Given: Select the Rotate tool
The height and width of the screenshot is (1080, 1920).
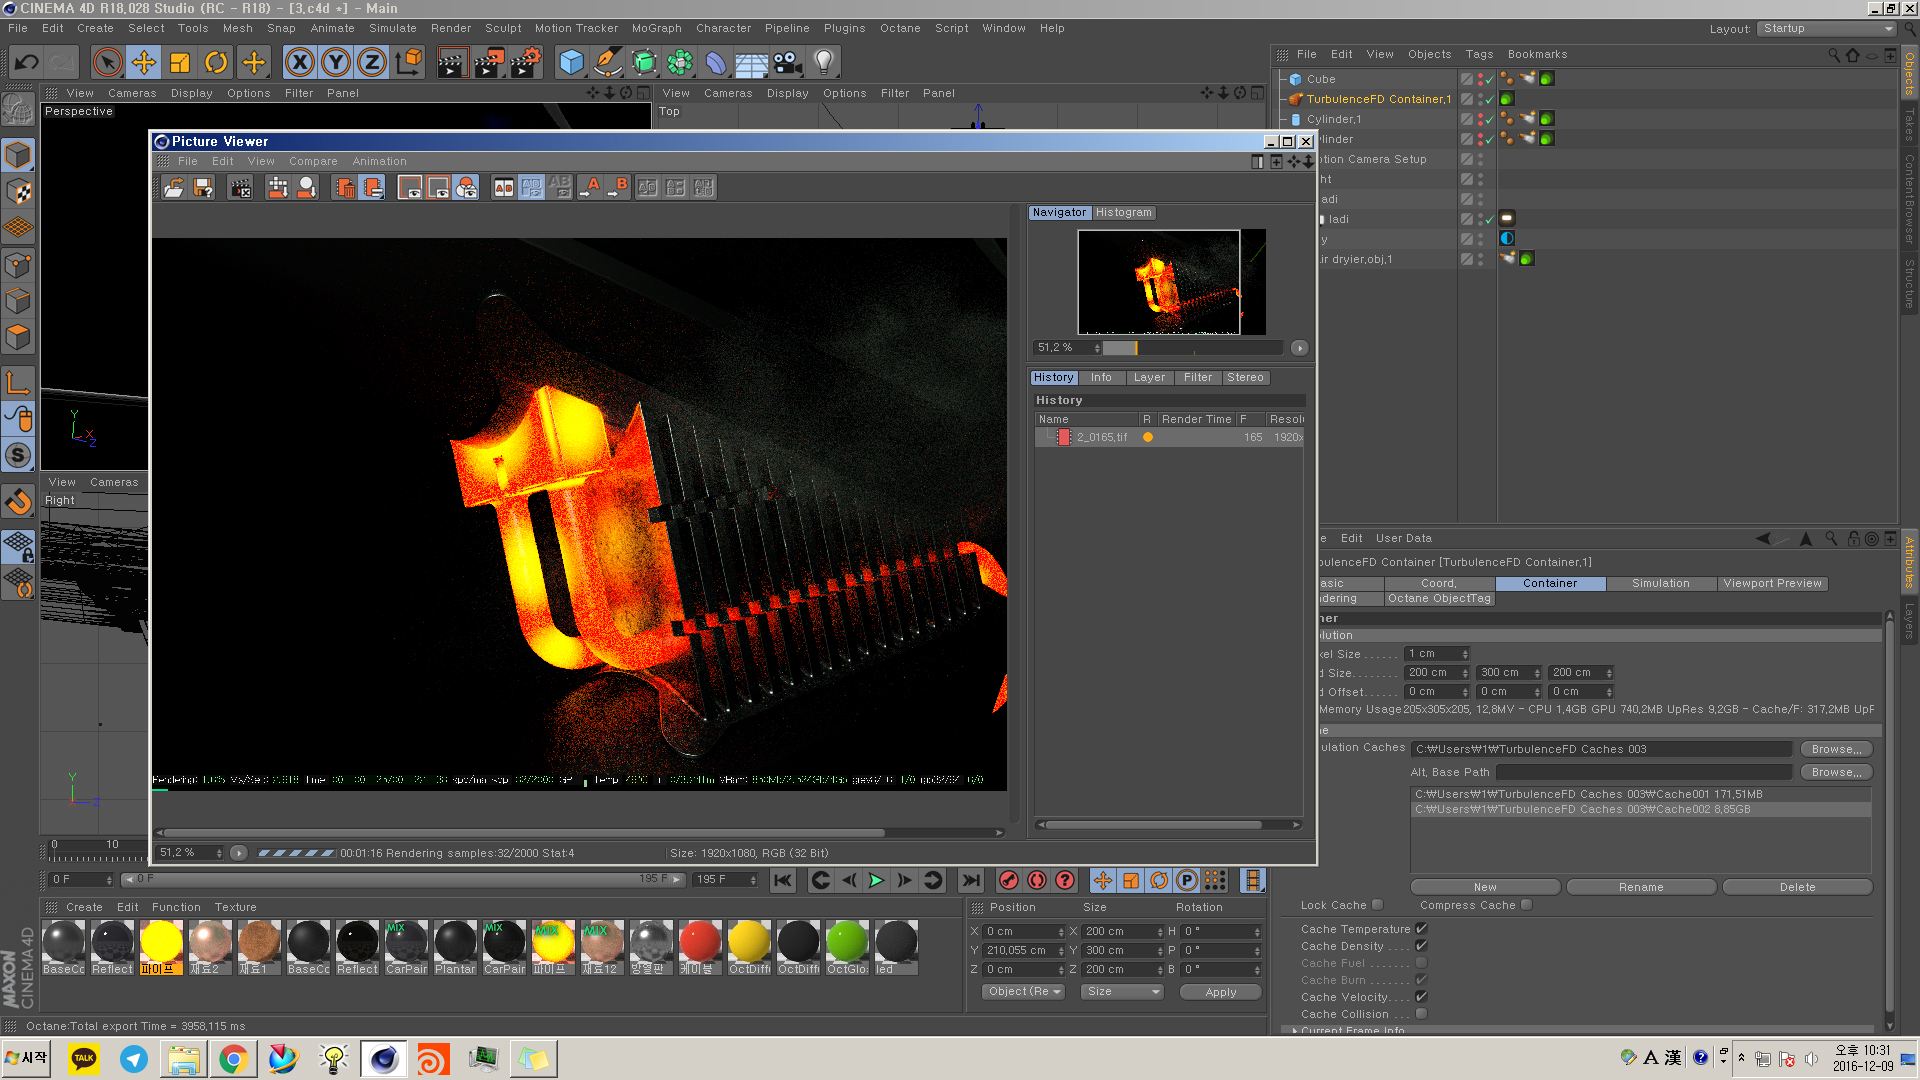Looking at the screenshot, I should point(216,62).
